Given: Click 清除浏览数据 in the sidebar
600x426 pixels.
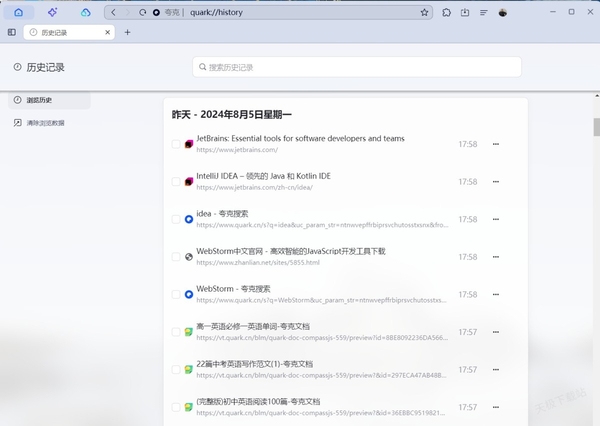Looking at the screenshot, I should tap(45, 123).
